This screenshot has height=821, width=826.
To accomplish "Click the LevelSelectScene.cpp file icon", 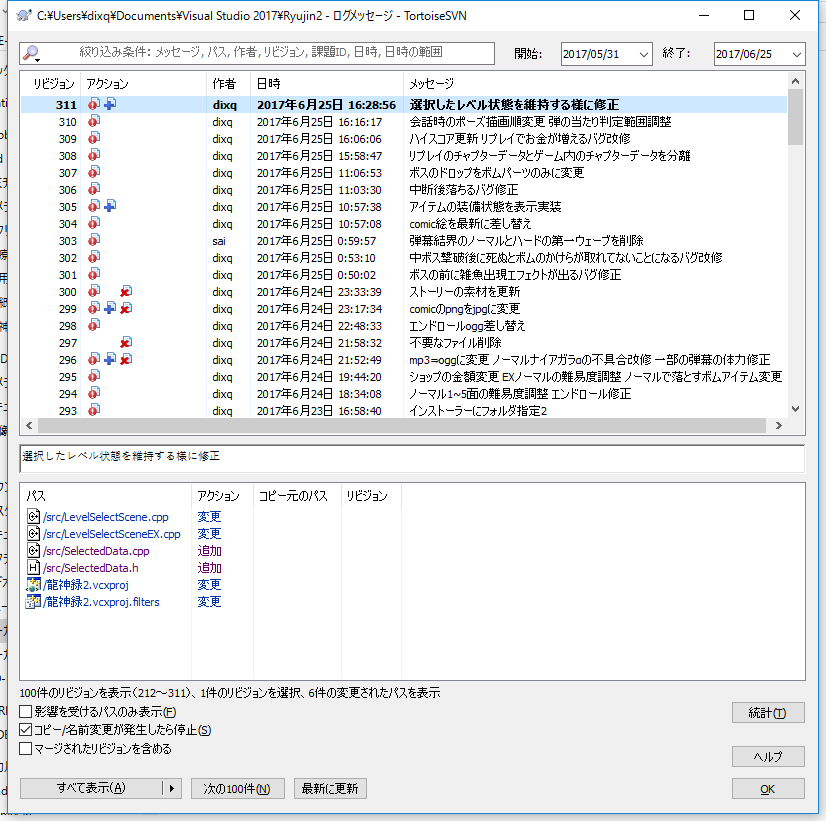I will (33, 517).
